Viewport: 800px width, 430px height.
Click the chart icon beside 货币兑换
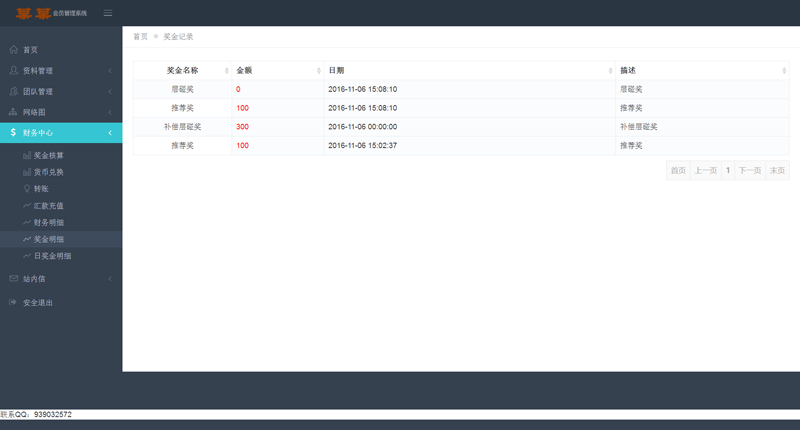(x=27, y=172)
